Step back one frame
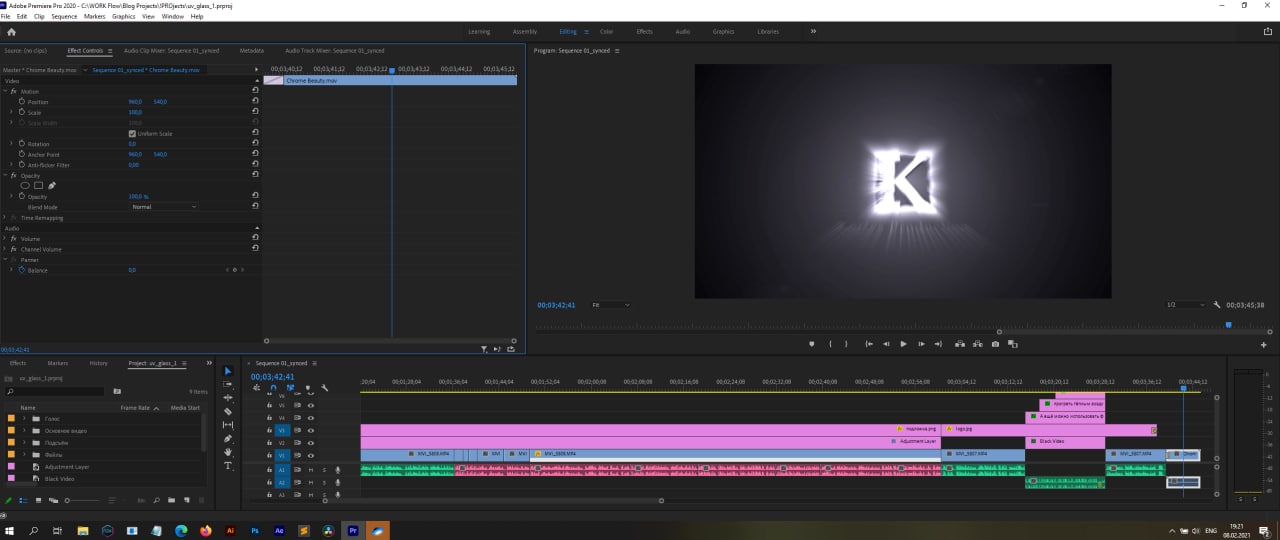1280x540 pixels. [x=886, y=344]
